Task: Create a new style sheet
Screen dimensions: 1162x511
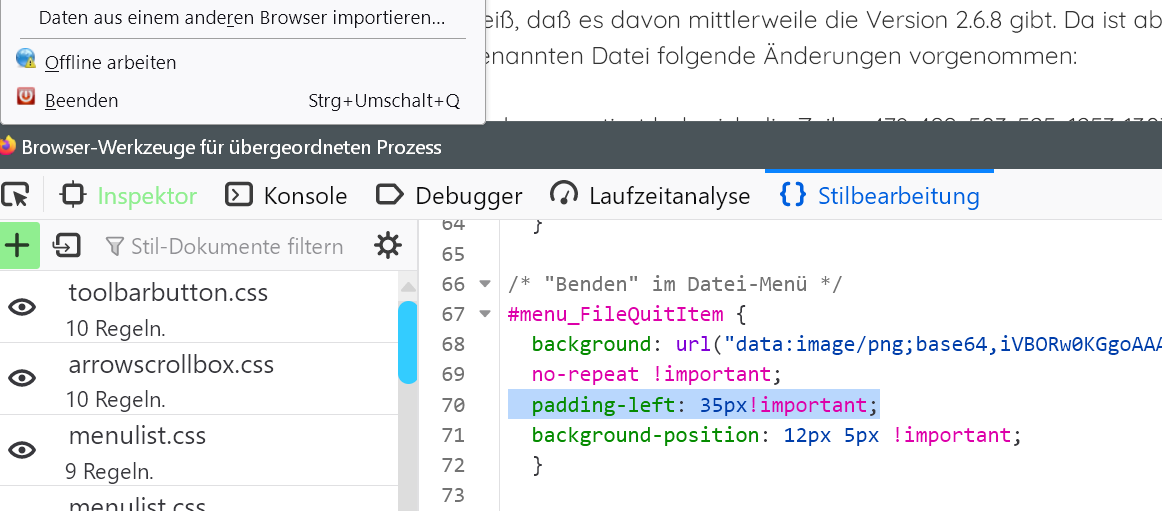Action: [18, 245]
